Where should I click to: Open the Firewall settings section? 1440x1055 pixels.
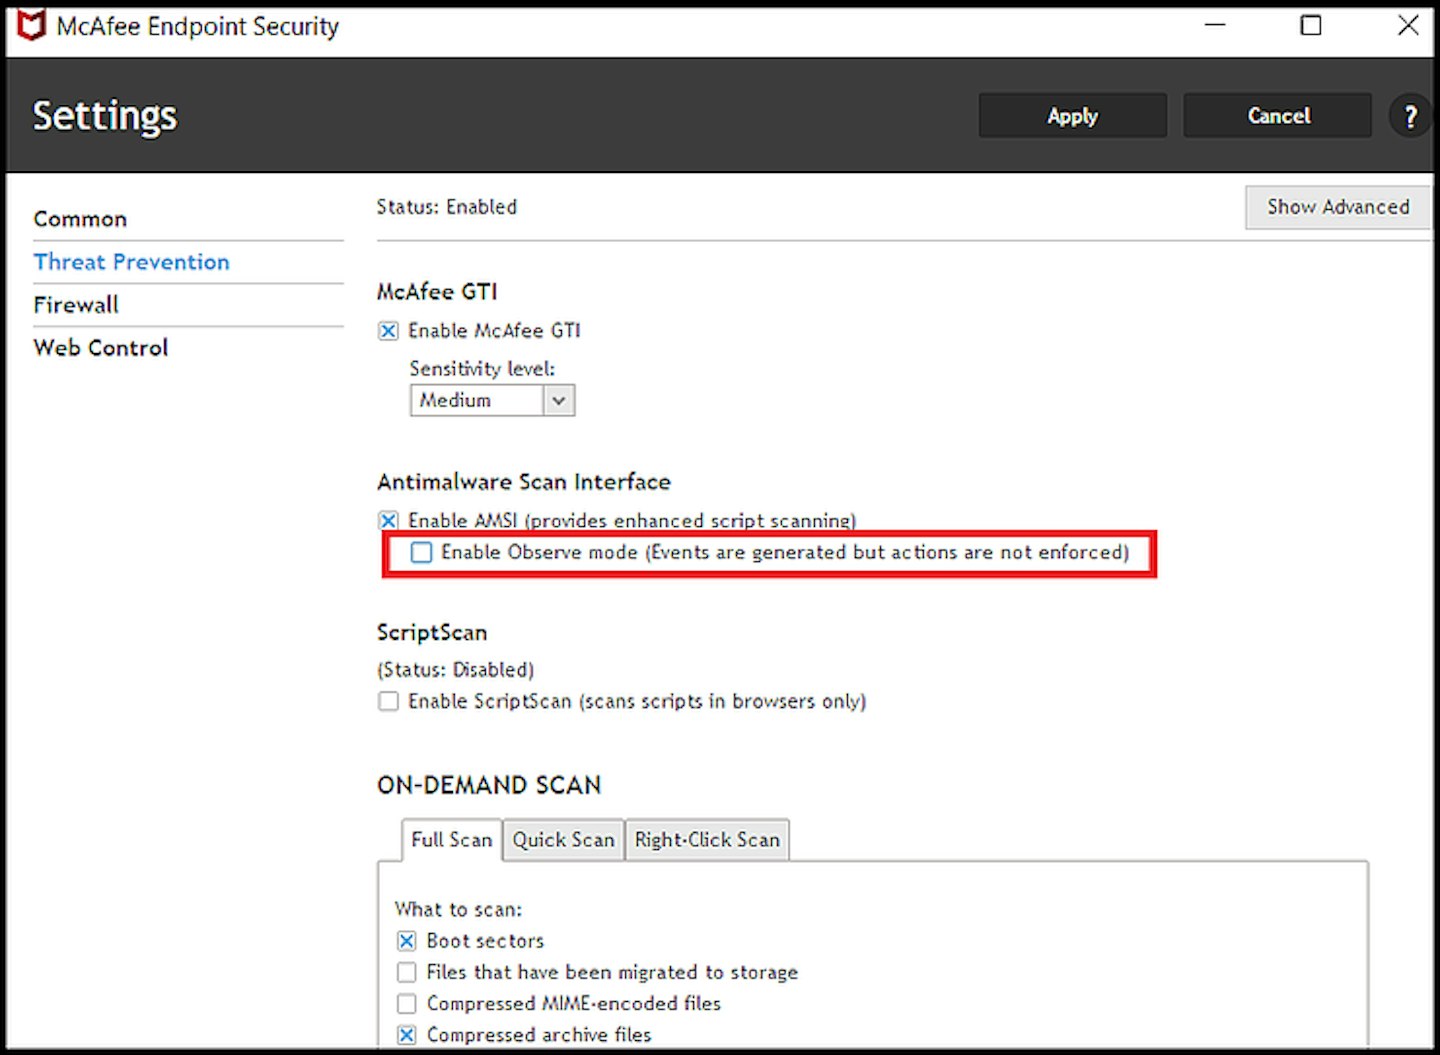76,305
